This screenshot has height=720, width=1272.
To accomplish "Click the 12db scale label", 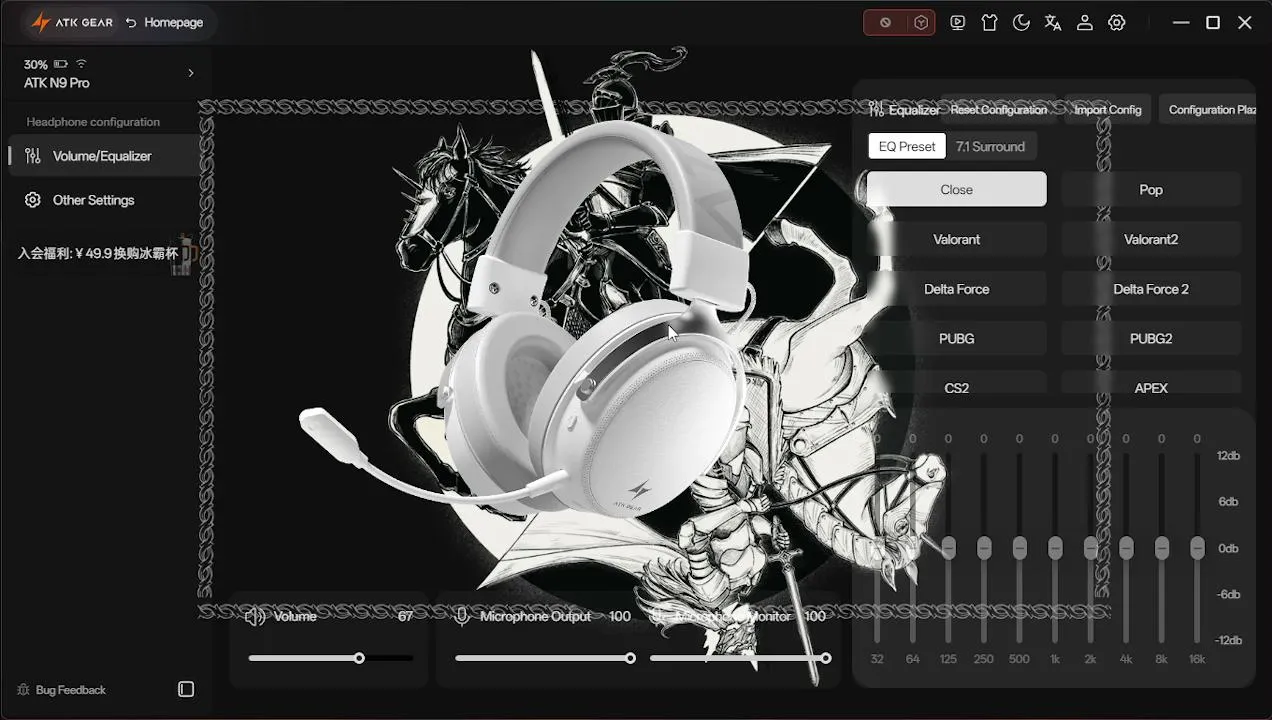I will click(x=1228, y=456).
